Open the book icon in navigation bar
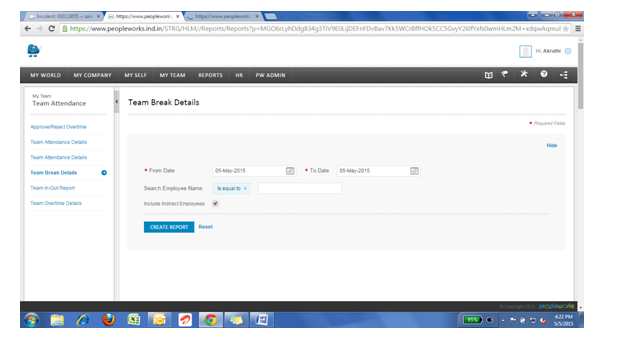This screenshot has height=361, width=621. pos(489,75)
